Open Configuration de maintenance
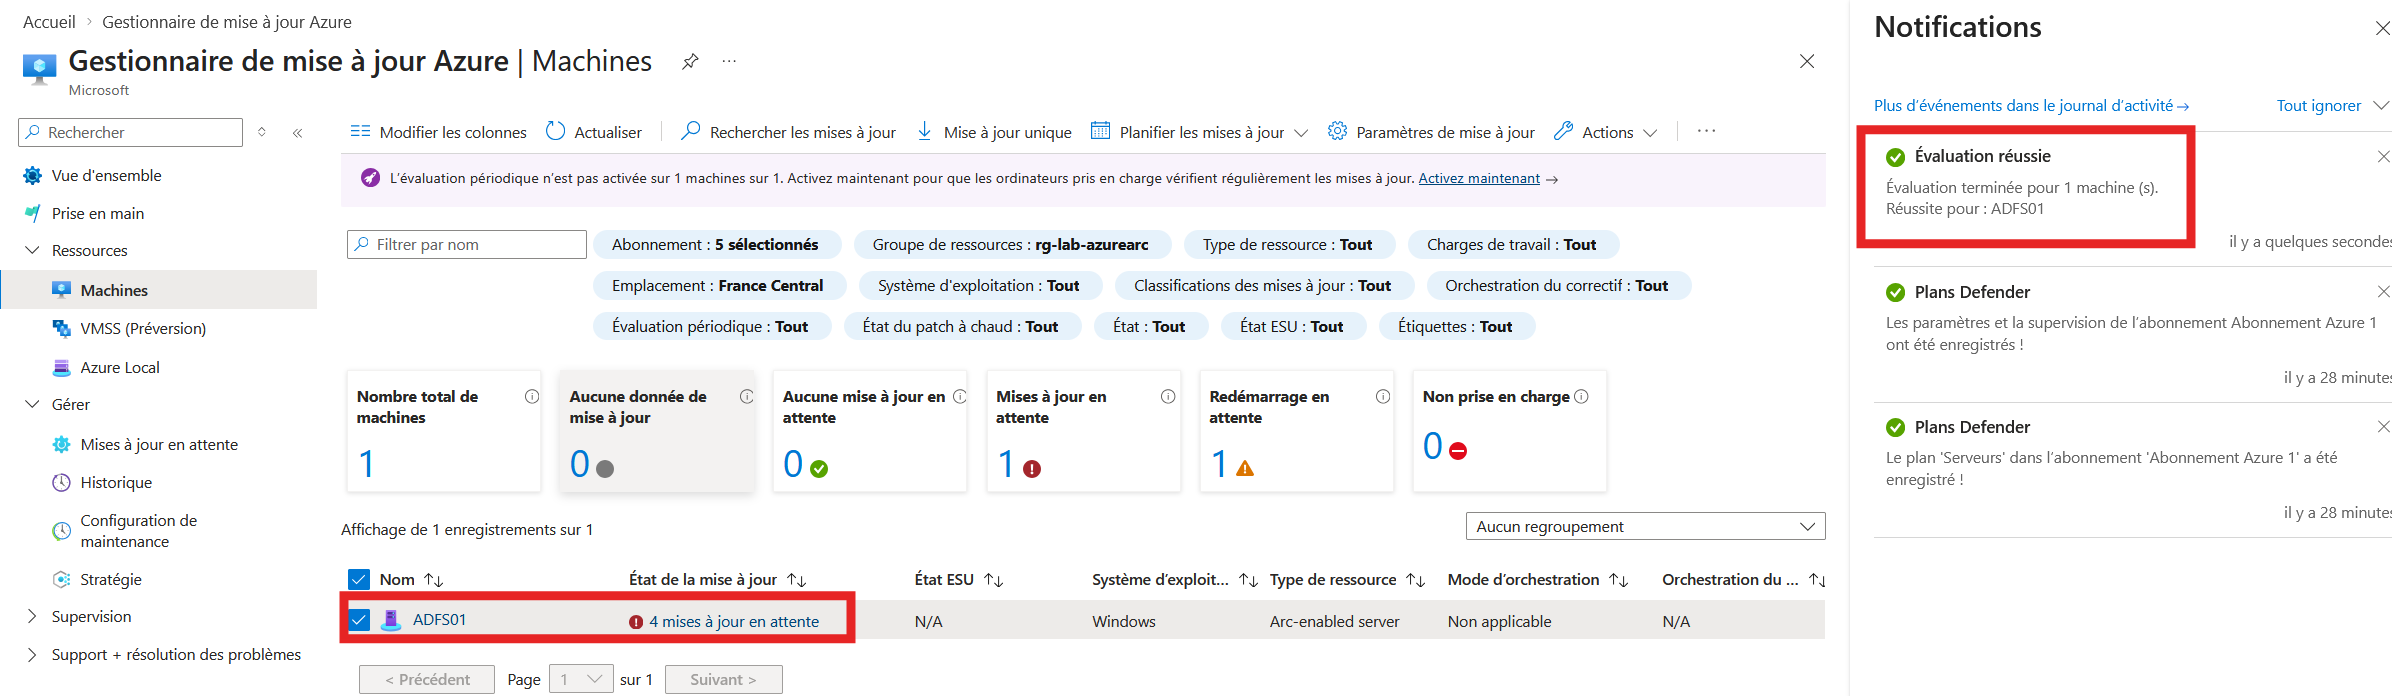 [138, 531]
